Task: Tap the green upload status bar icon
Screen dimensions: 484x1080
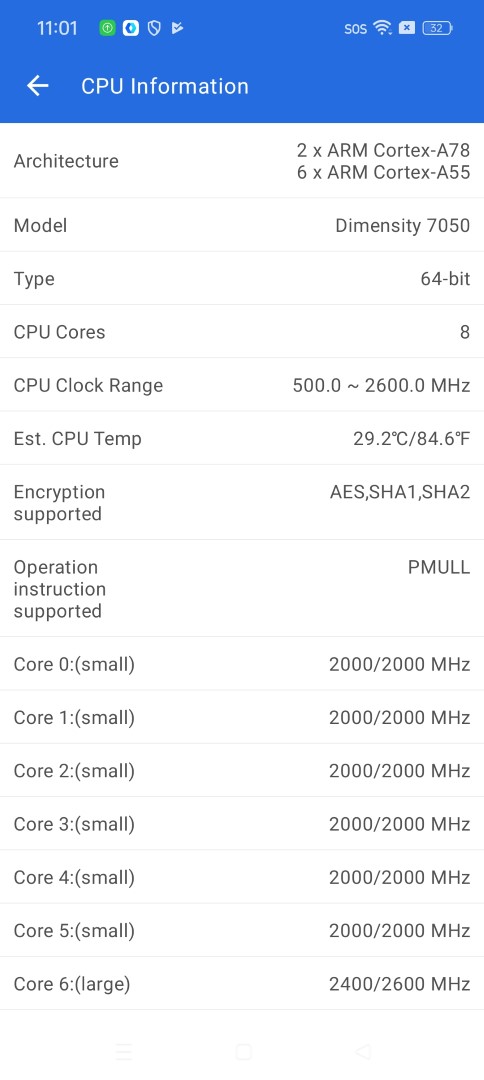Action: point(107,28)
